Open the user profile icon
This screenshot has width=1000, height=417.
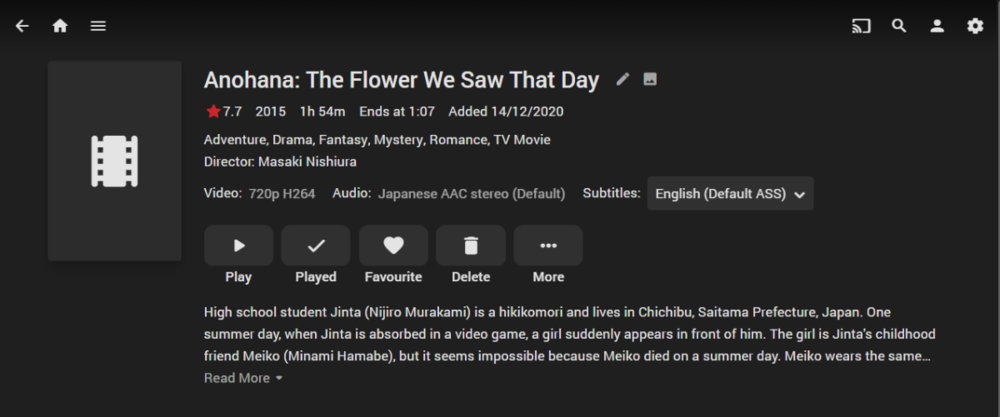click(937, 26)
